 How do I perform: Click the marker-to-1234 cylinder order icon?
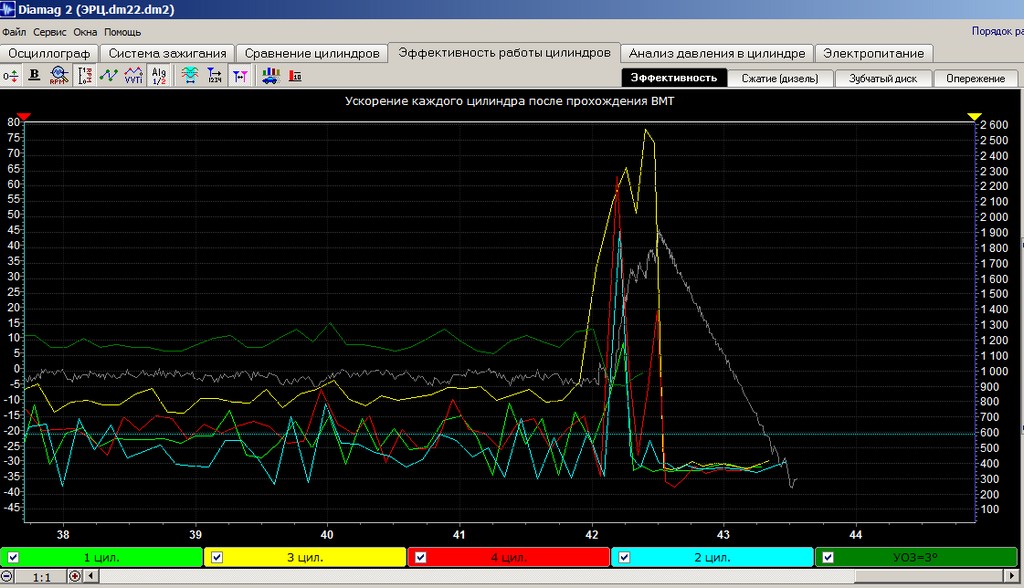(x=215, y=76)
